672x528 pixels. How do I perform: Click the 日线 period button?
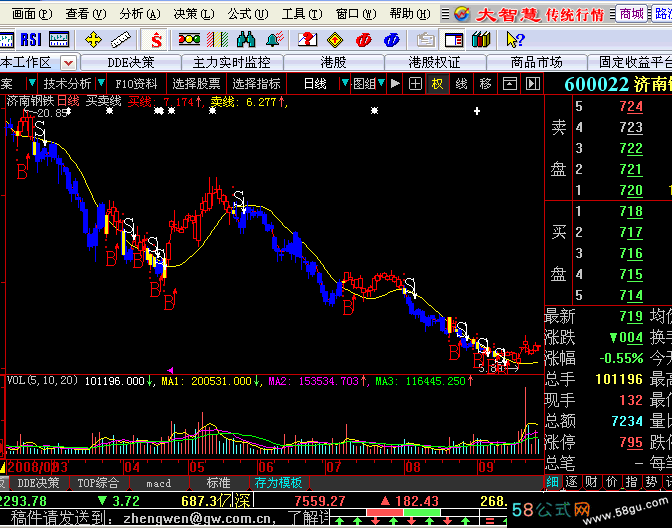pyautogui.click(x=315, y=83)
